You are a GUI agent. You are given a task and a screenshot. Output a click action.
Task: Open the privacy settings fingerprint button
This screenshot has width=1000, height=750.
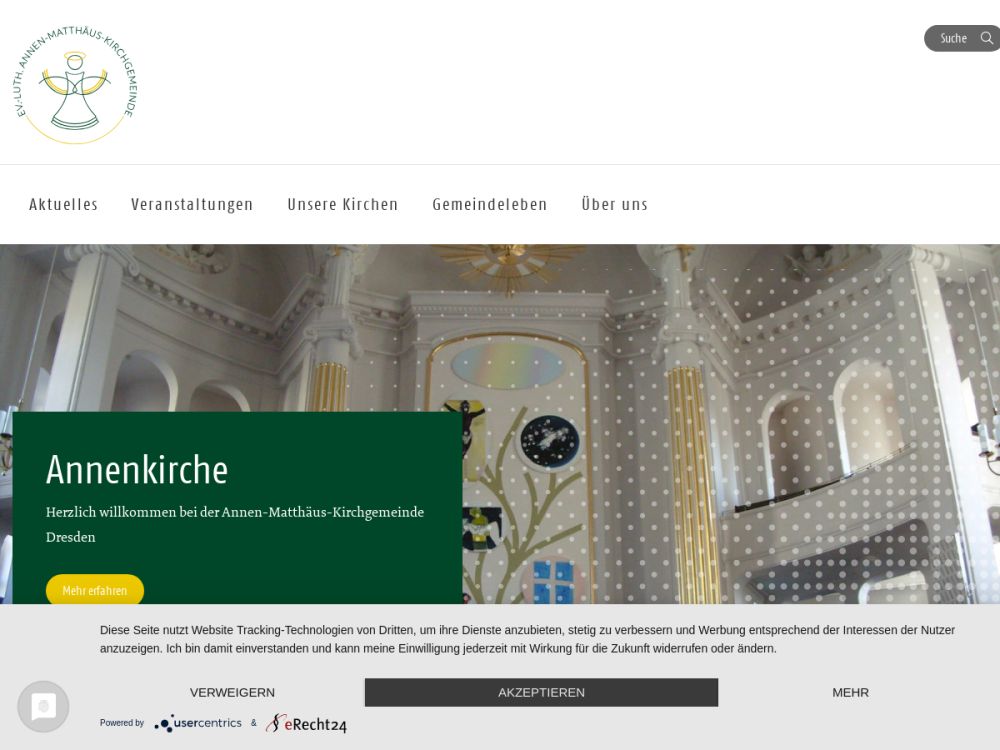coord(43,707)
